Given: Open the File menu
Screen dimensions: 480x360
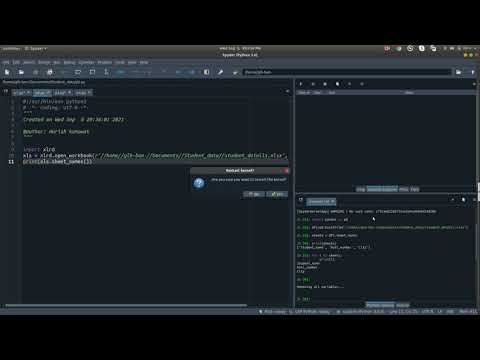Looking at the screenshot, I should [x=6, y=62].
